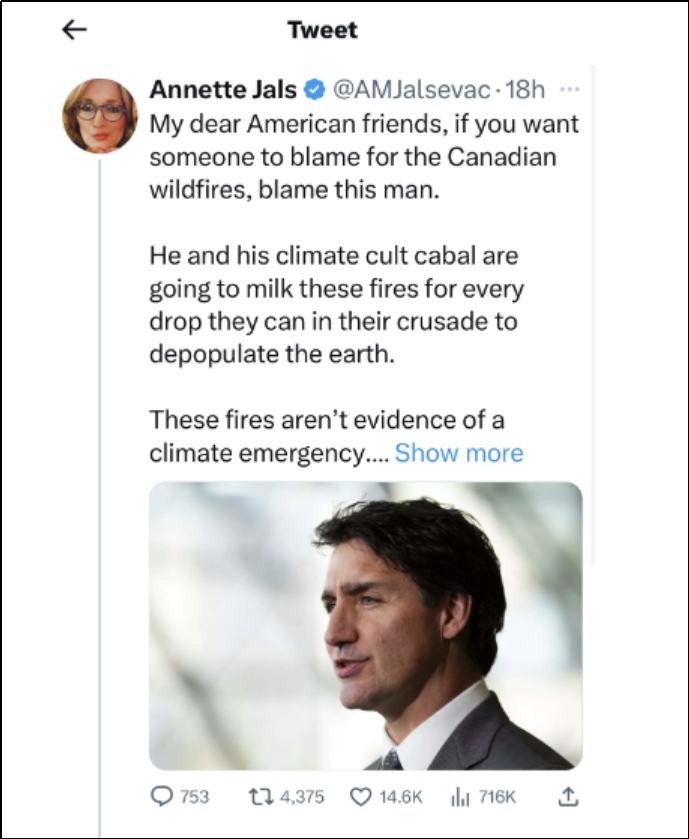Open Annette Jals profile avatar
Viewport: 689px width, 839px height.
(x=99, y=115)
